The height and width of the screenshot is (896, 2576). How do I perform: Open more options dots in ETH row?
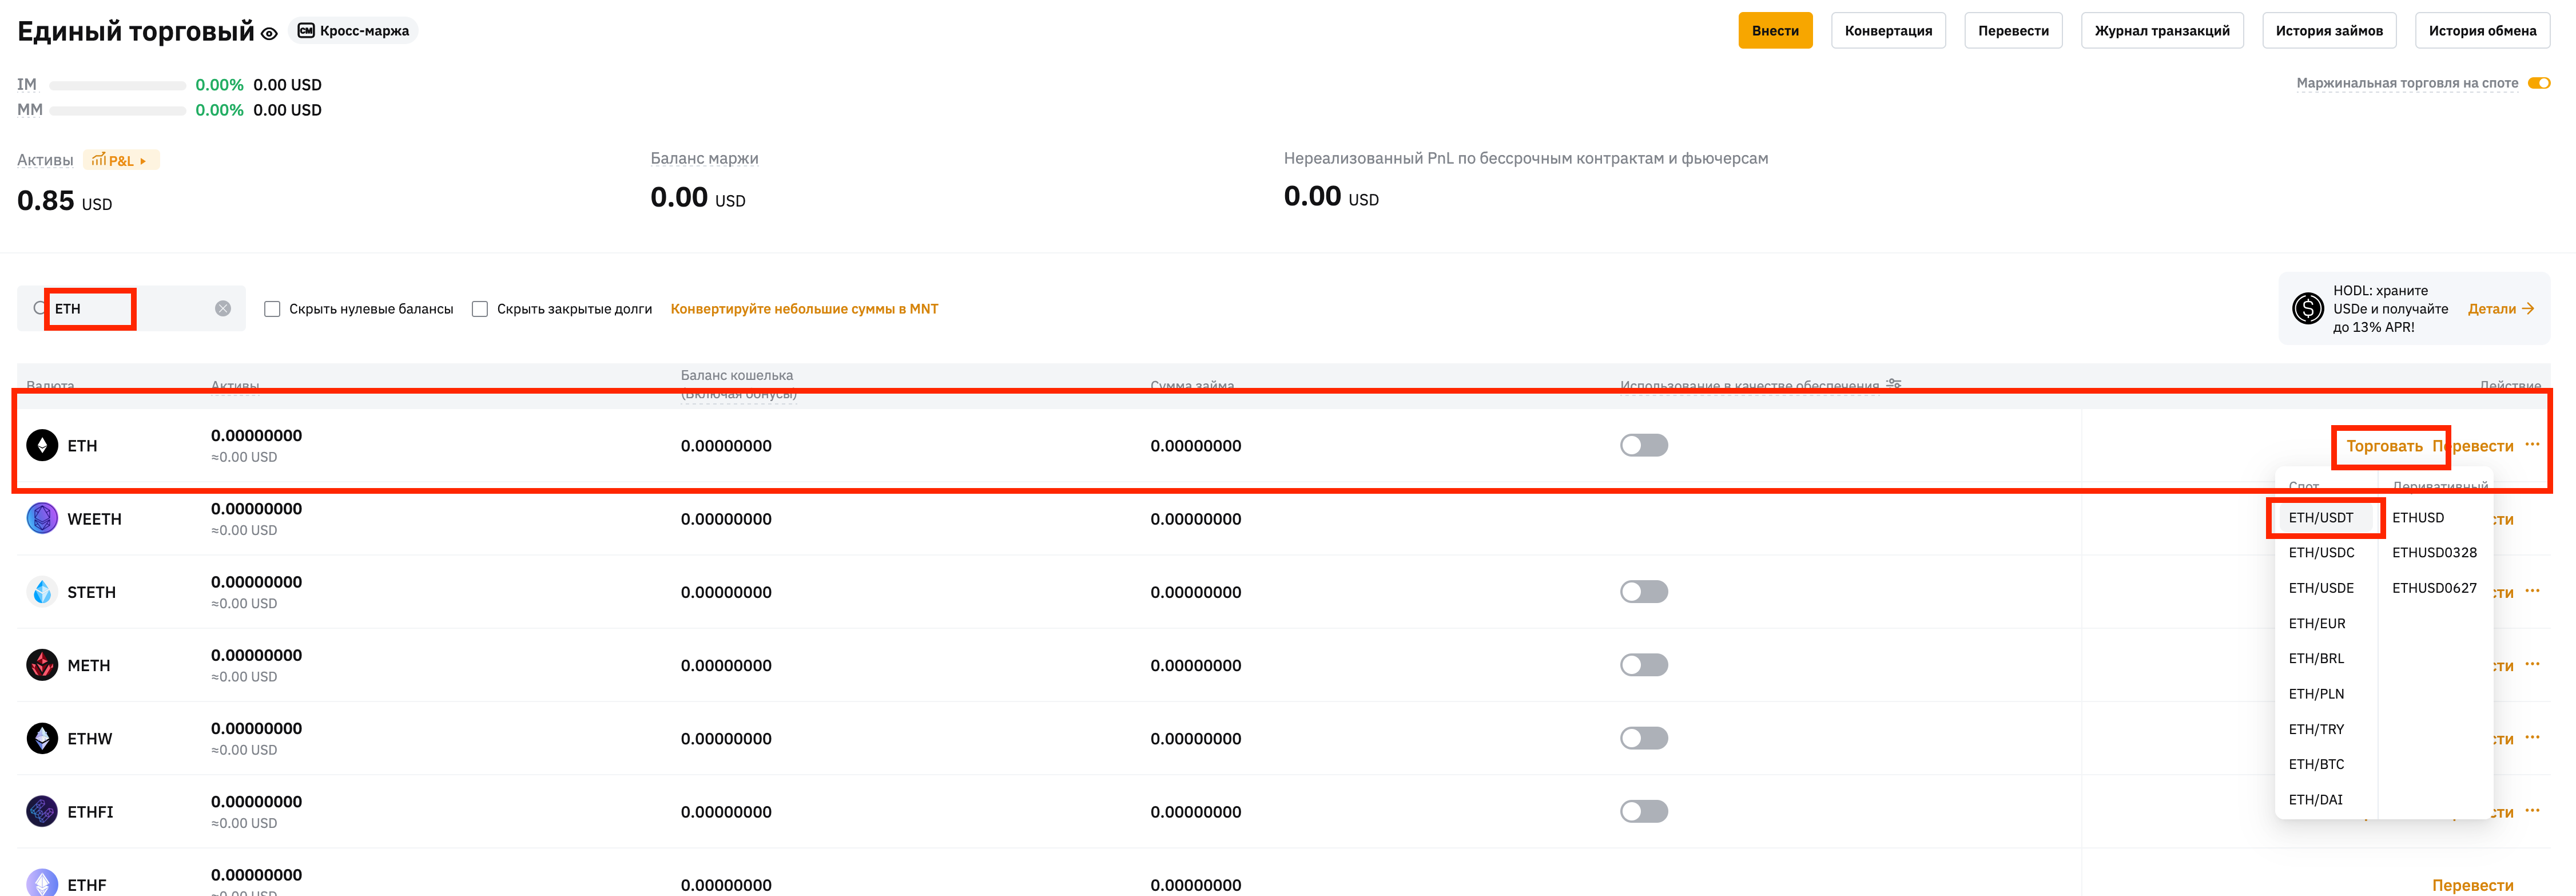(2532, 444)
